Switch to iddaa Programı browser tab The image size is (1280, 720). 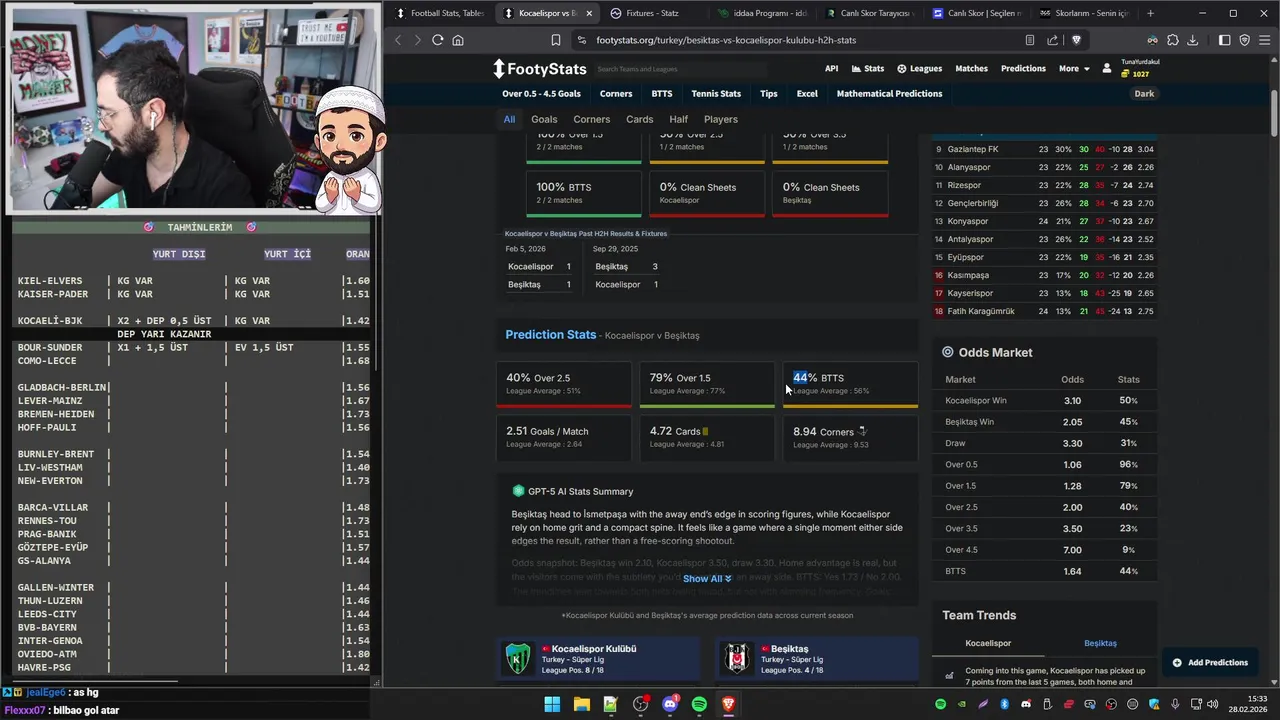(x=760, y=13)
